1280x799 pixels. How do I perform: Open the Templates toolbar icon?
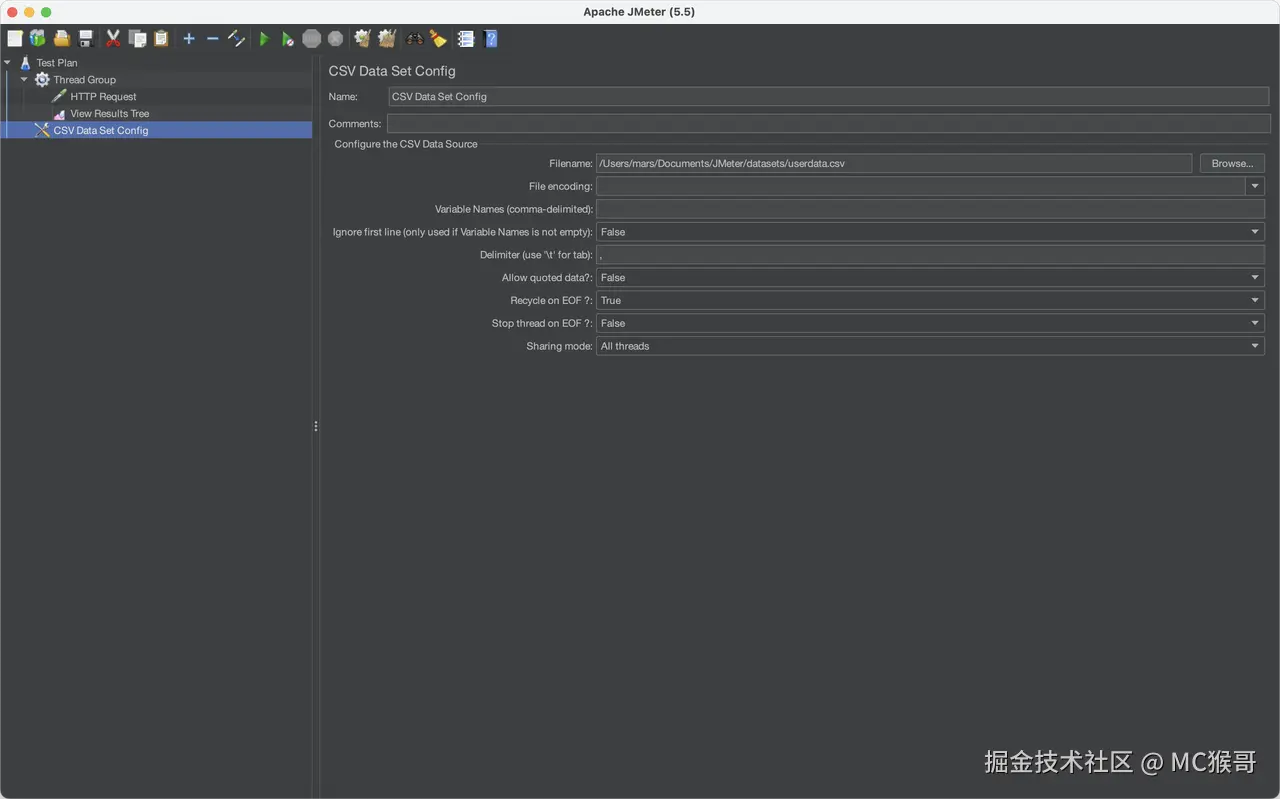click(x=38, y=39)
